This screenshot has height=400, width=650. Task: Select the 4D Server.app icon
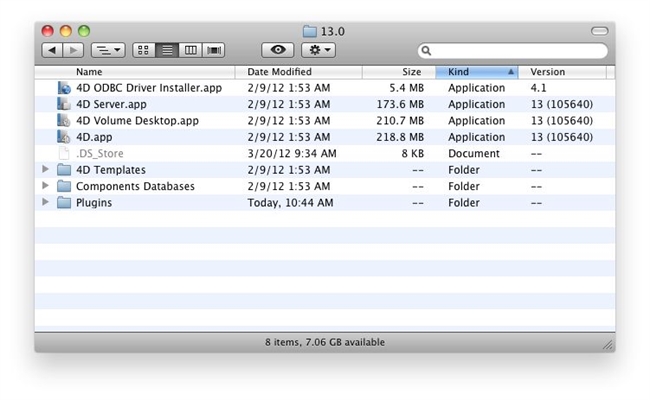click(64, 104)
